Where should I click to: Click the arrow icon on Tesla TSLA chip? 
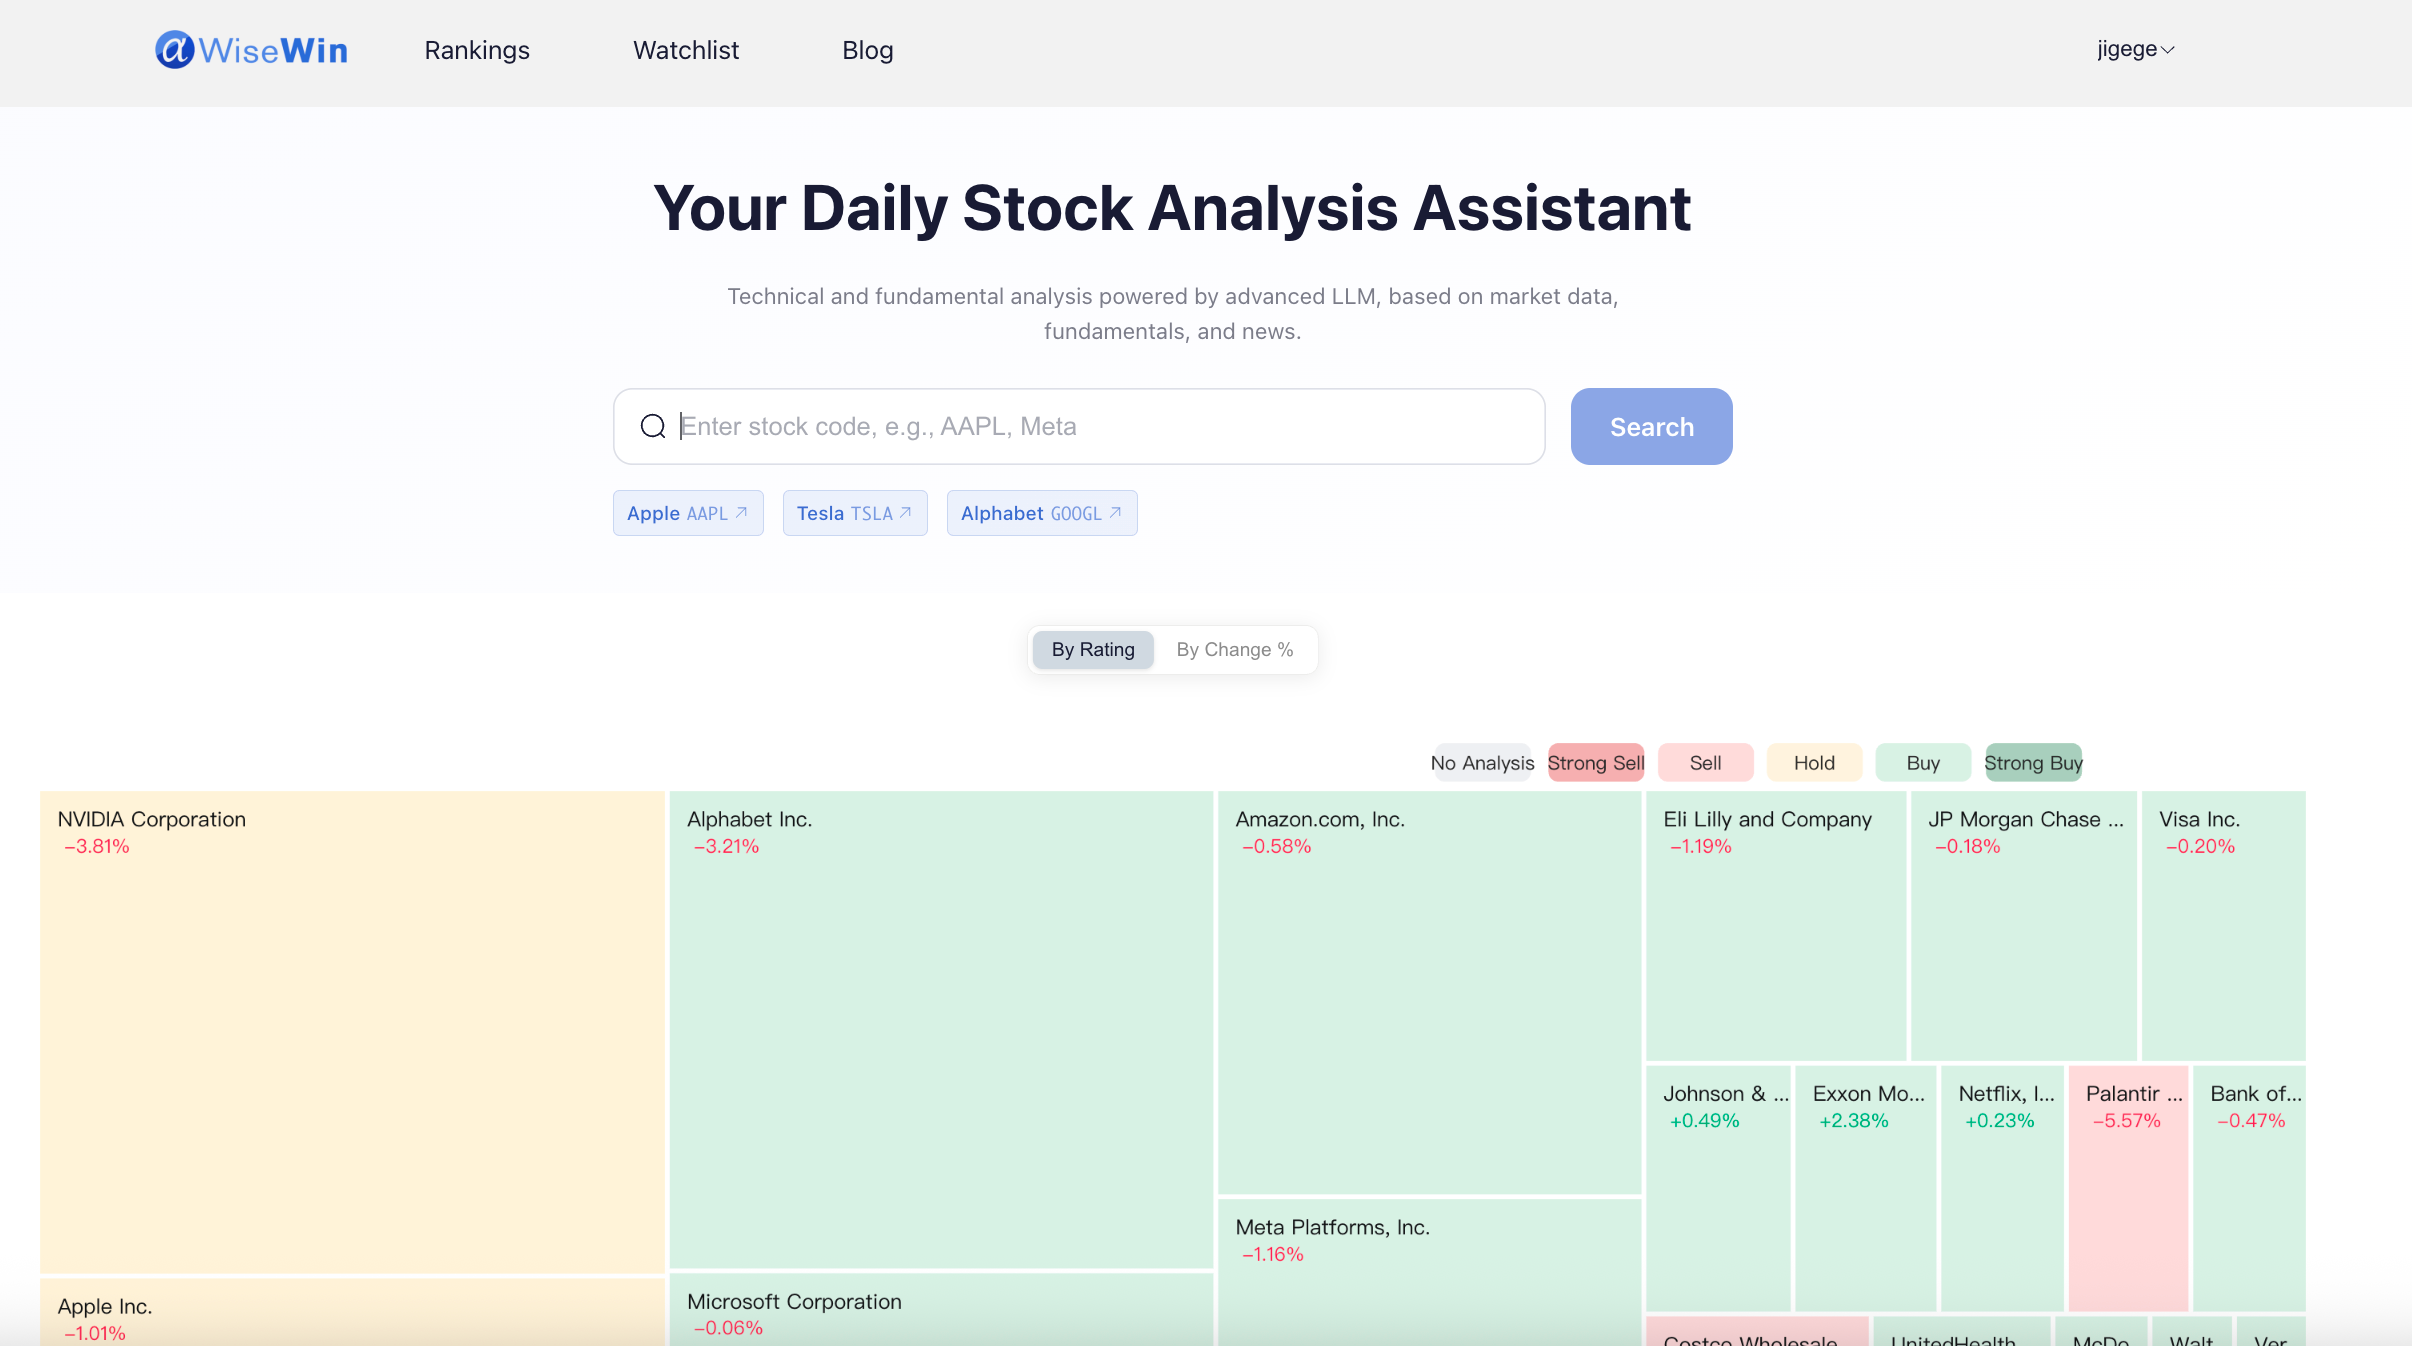coord(906,513)
